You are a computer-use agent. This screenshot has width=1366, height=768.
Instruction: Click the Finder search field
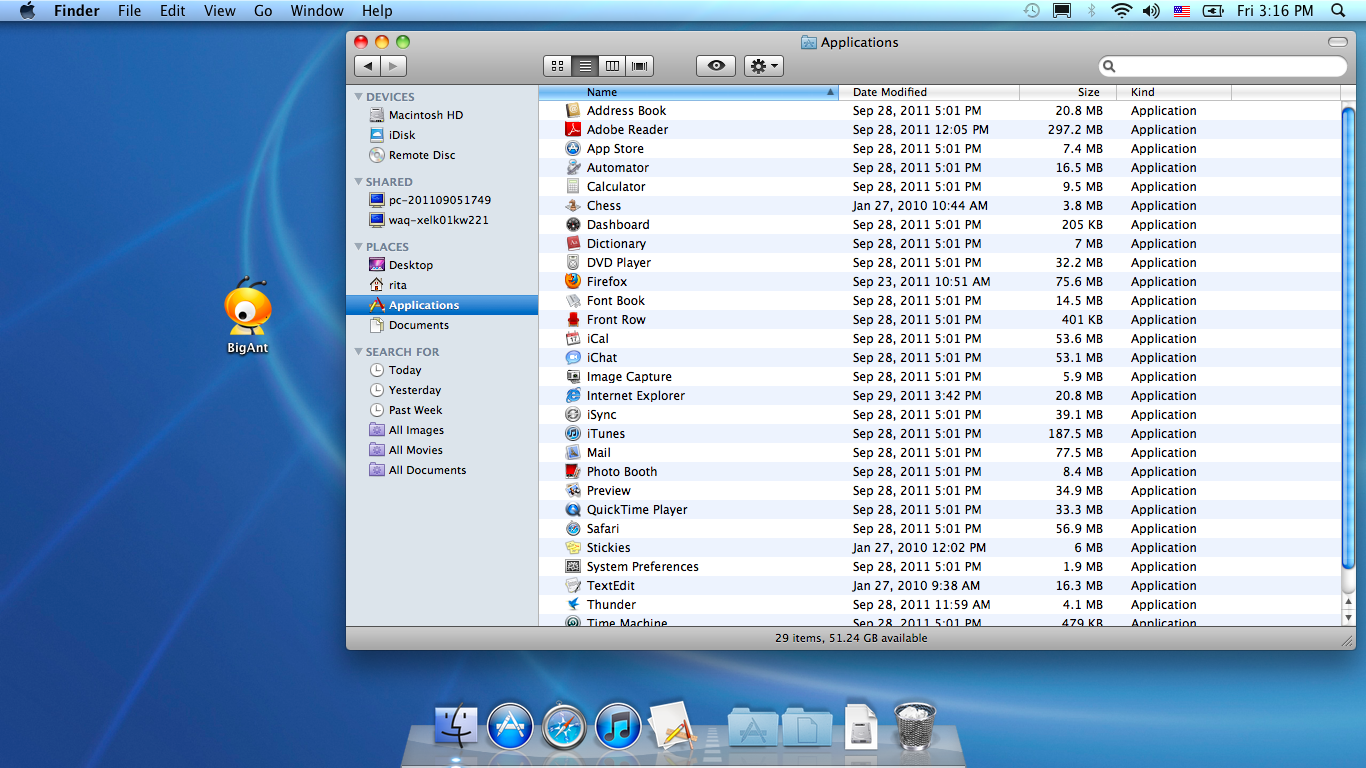1223,66
